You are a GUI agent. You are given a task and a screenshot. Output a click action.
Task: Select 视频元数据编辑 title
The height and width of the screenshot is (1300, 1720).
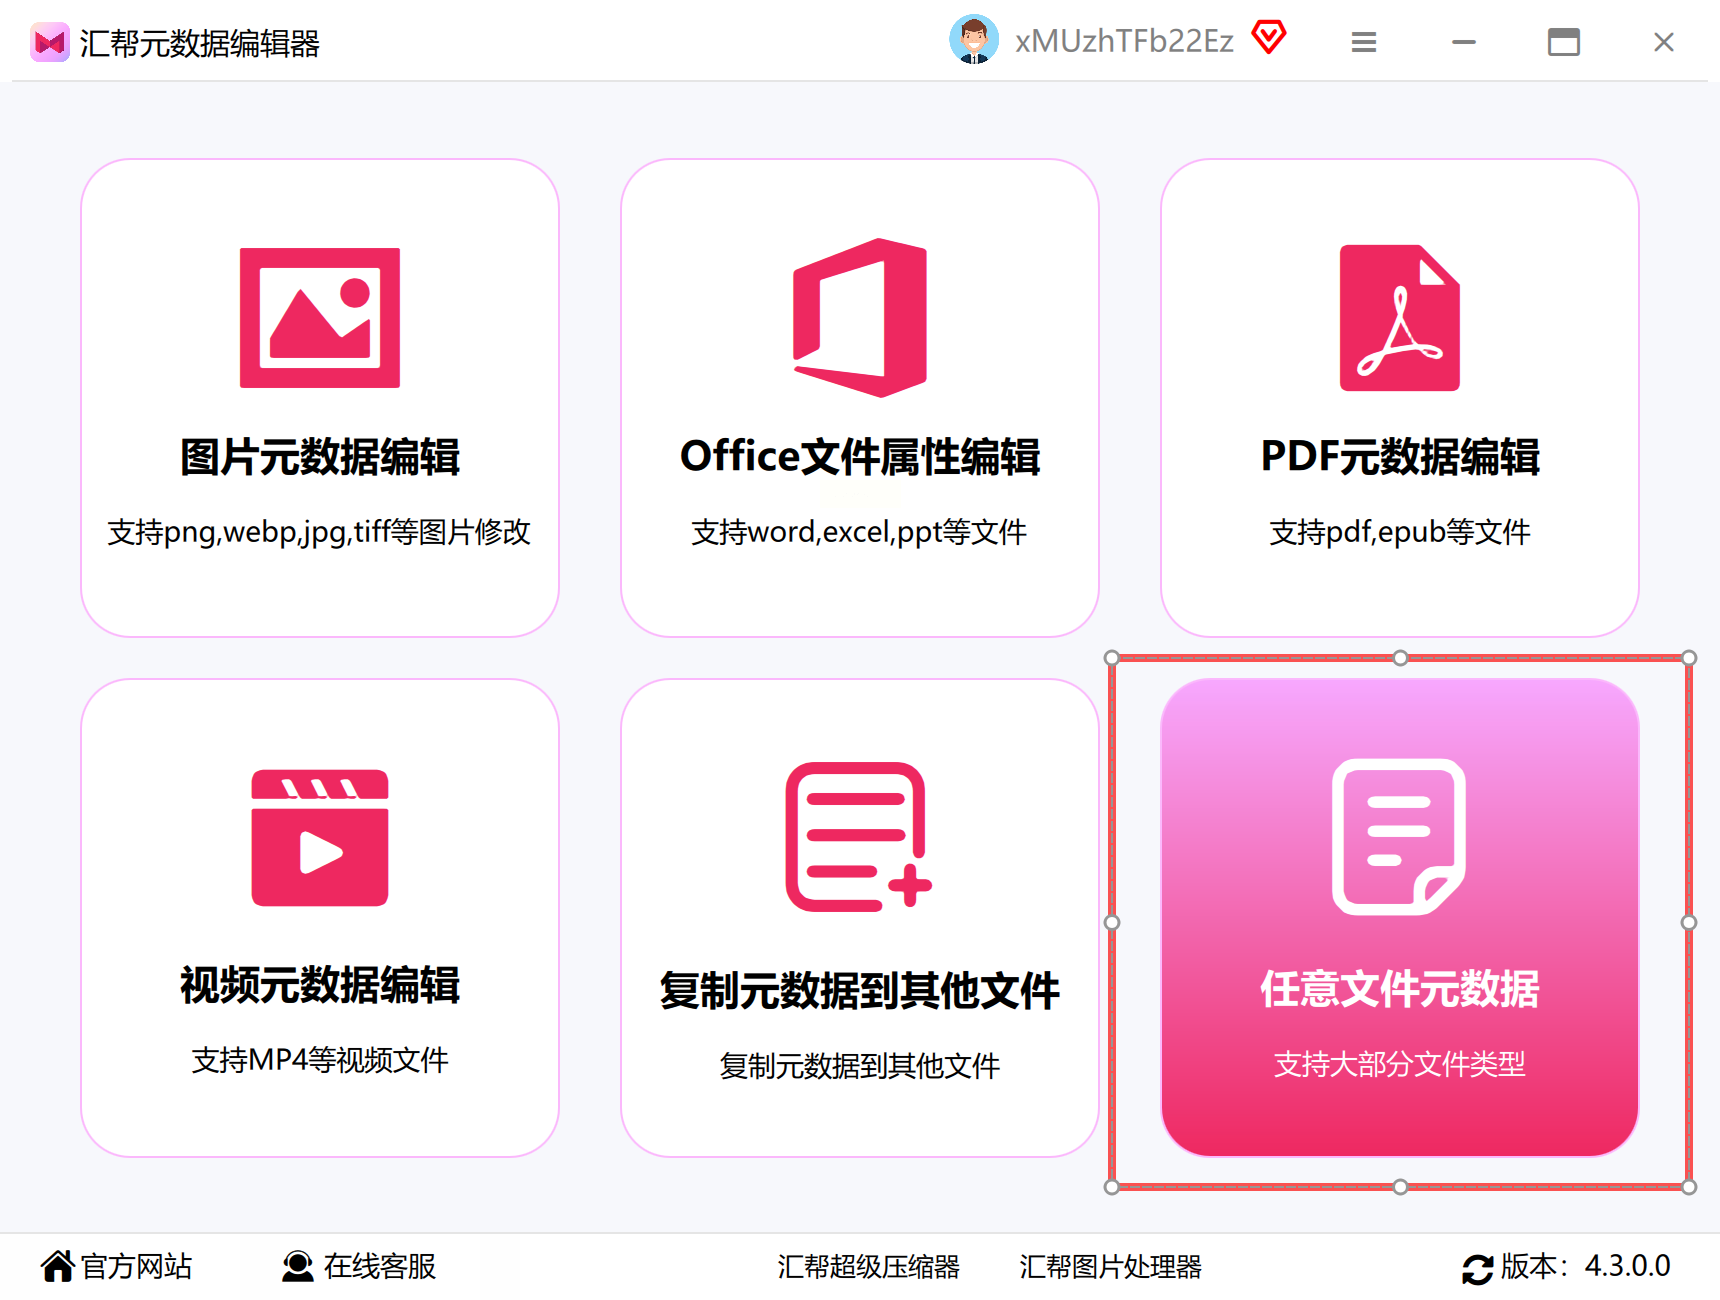(320, 985)
